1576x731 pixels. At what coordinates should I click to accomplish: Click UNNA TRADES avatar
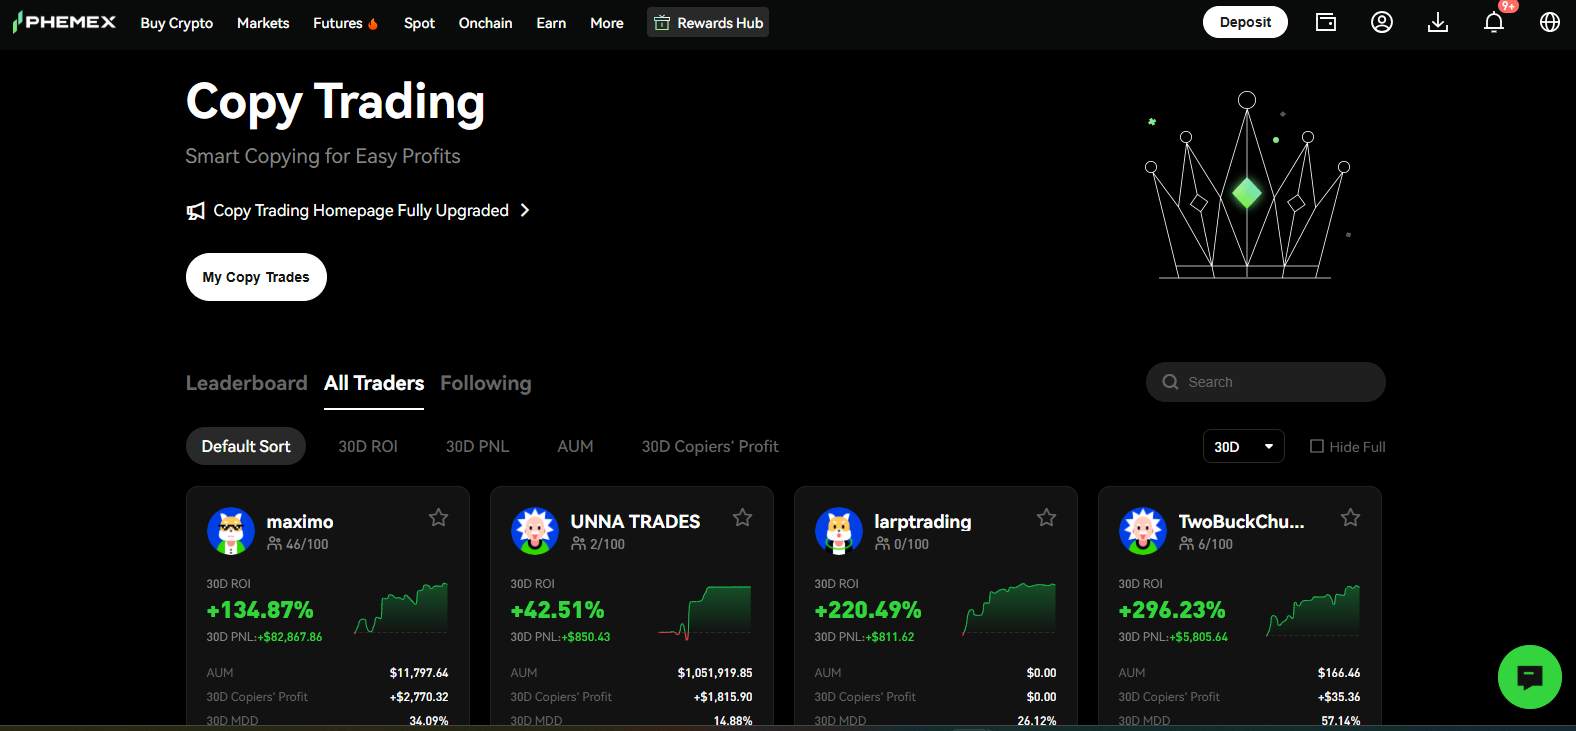(x=535, y=531)
